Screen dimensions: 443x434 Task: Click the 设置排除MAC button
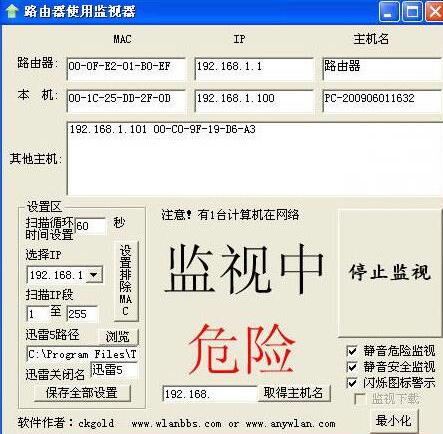tap(126, 281)
